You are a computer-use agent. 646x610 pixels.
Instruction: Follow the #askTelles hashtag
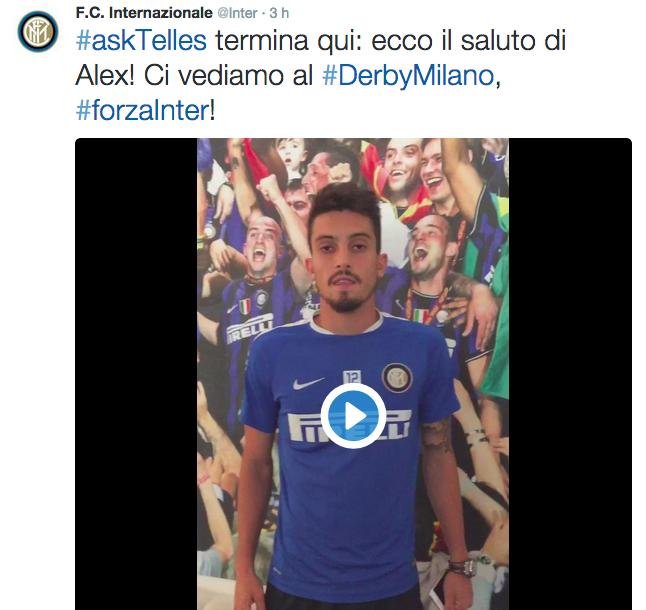pyautogui.click(x=141, y=41)
